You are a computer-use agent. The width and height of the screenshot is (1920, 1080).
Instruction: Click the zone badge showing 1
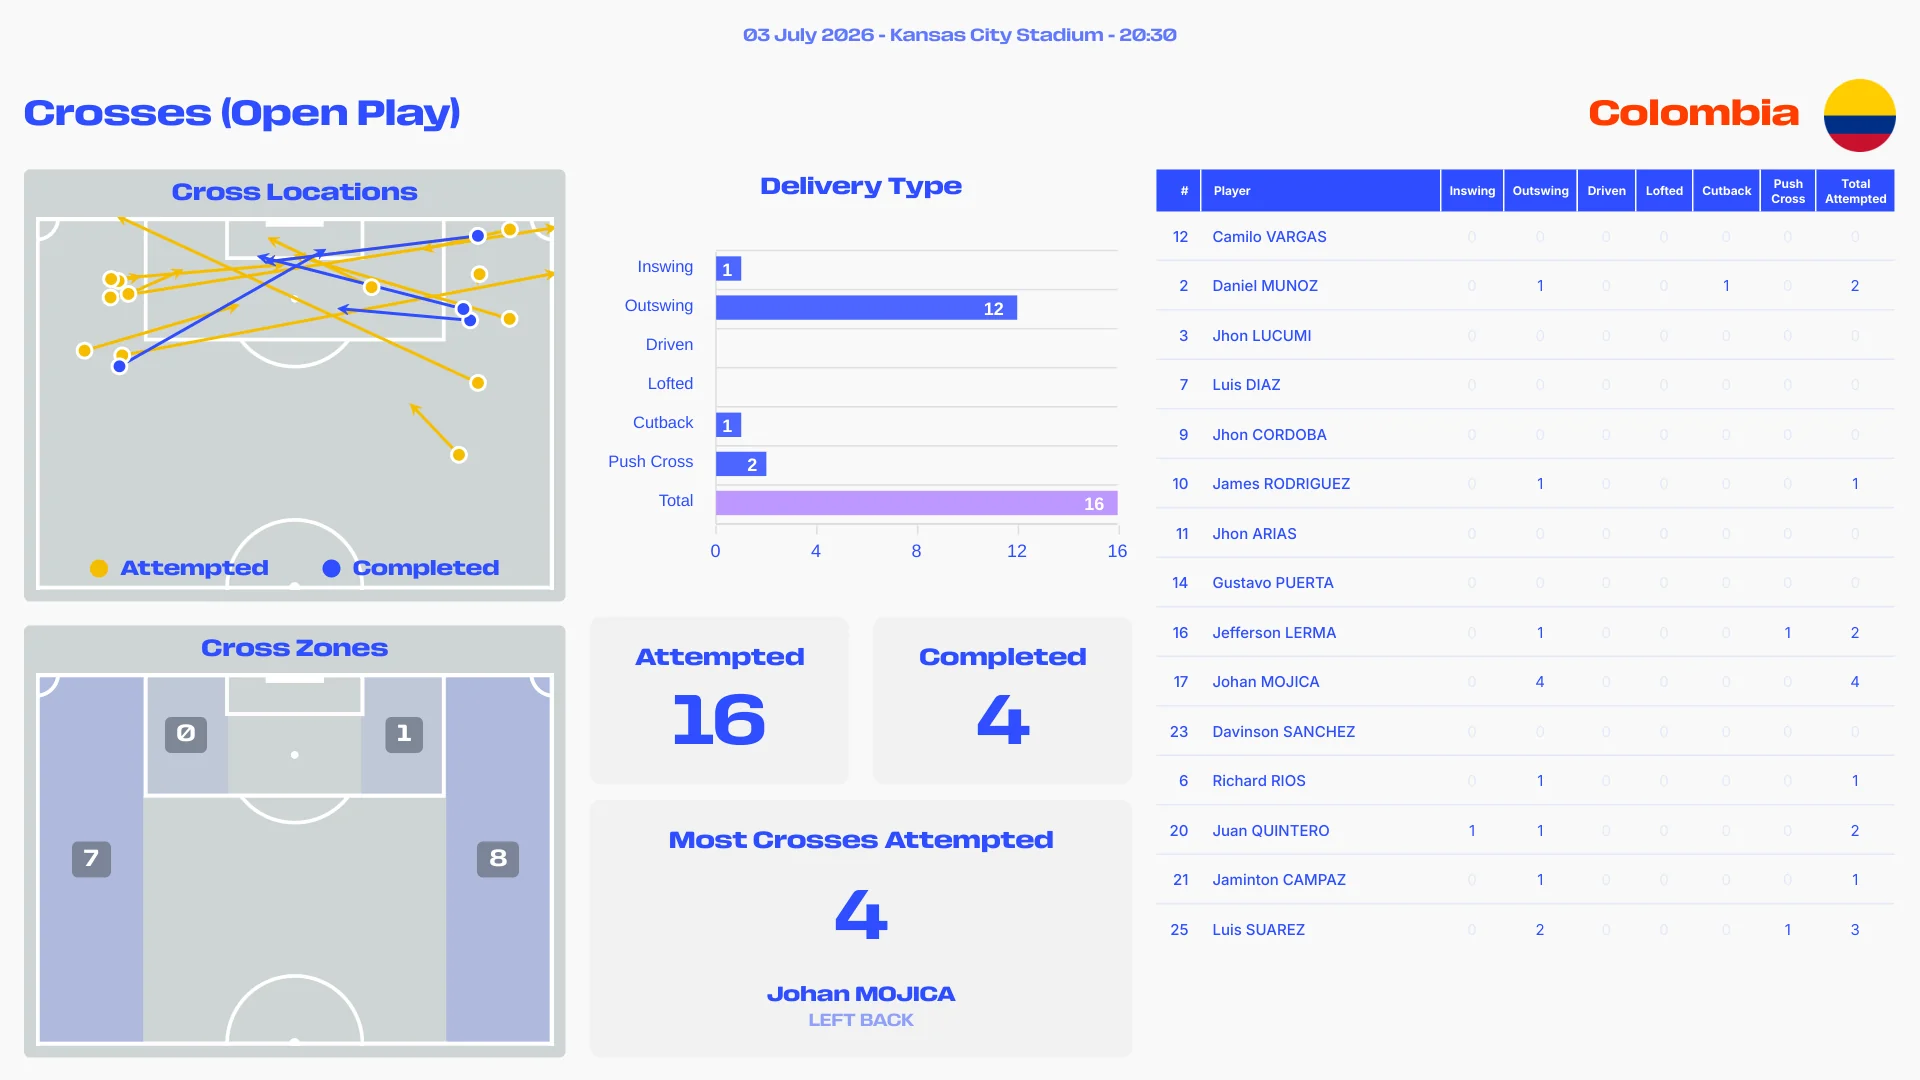(404, 734)
